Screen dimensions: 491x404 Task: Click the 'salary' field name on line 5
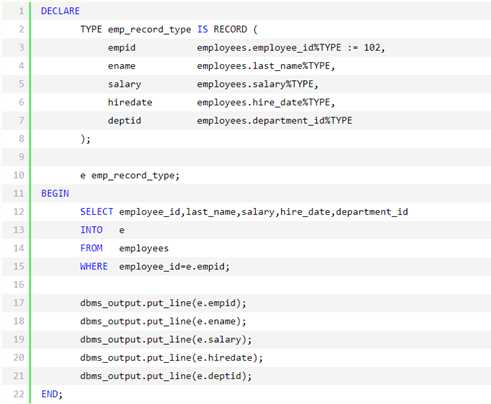tap(124, 84)
